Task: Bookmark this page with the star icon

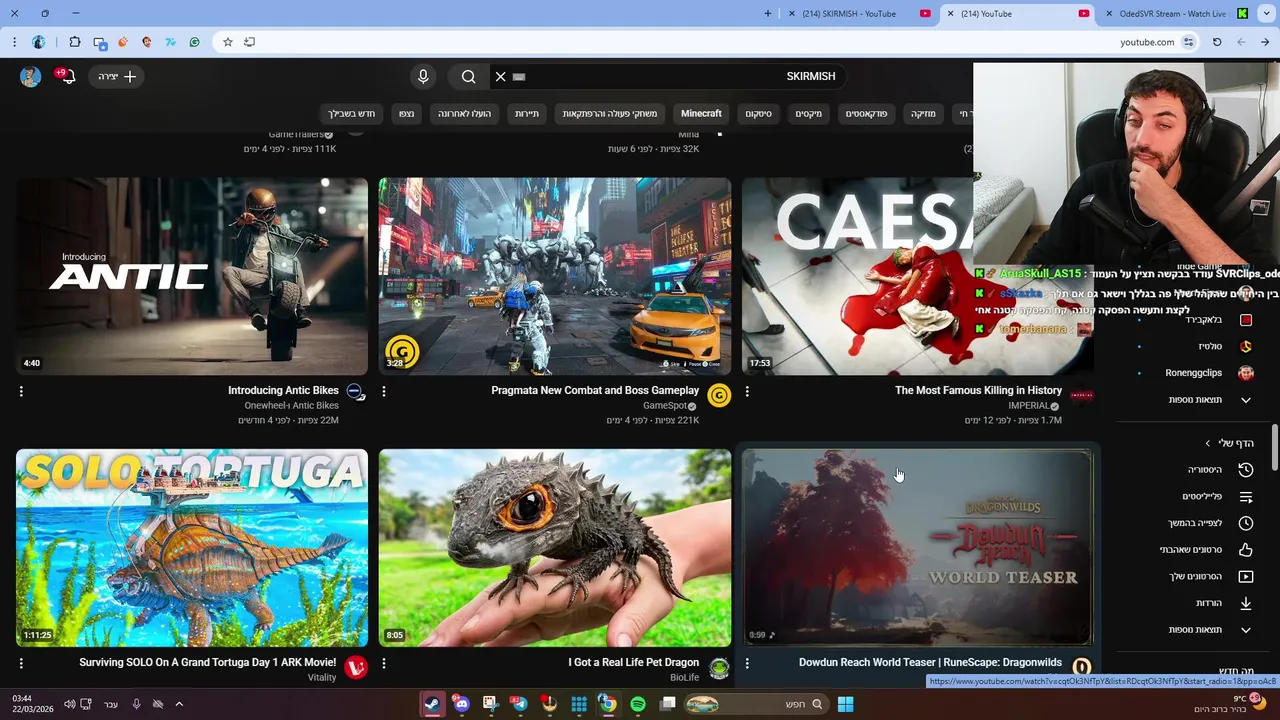Action: point(228,42)
